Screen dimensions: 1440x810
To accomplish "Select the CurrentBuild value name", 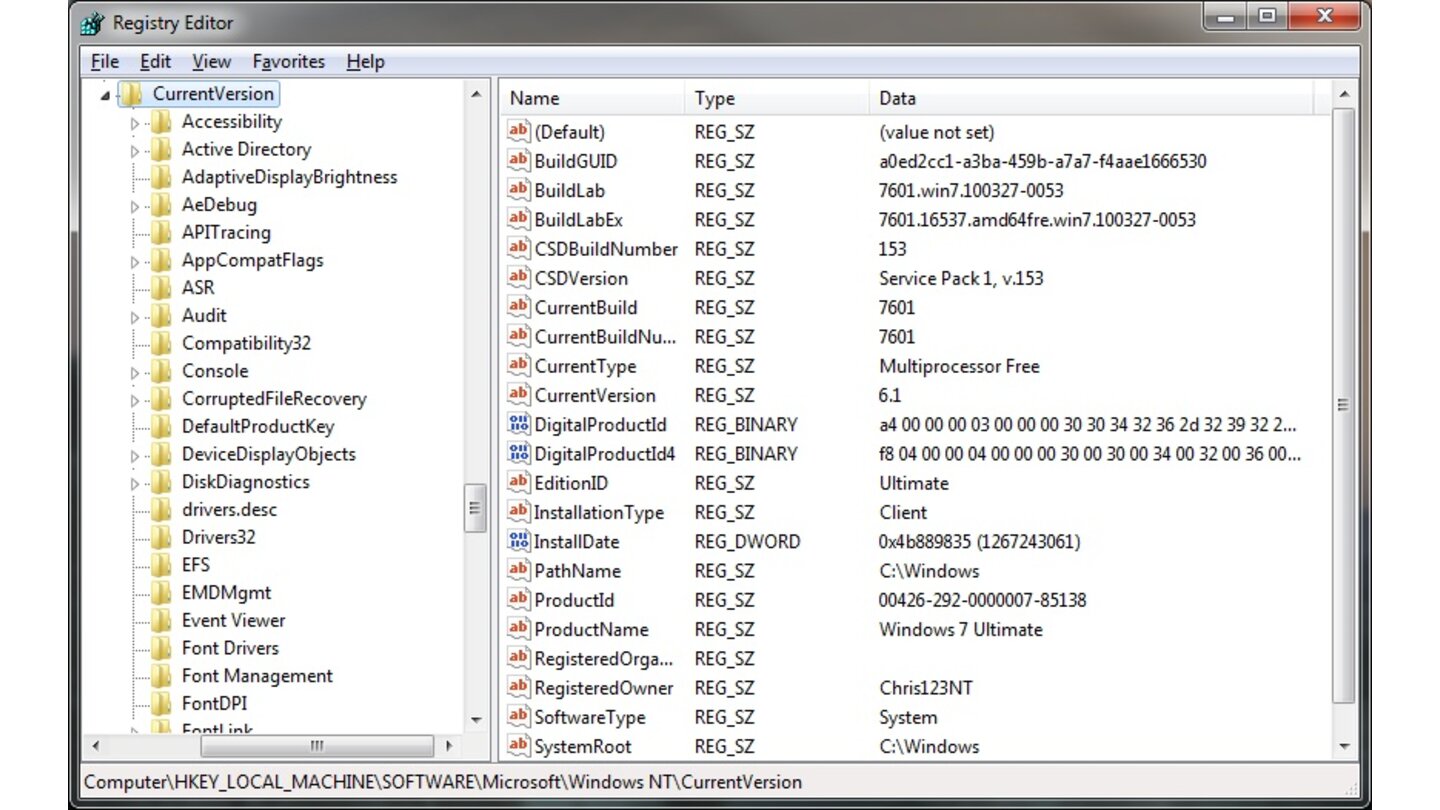I will point(585,307).
